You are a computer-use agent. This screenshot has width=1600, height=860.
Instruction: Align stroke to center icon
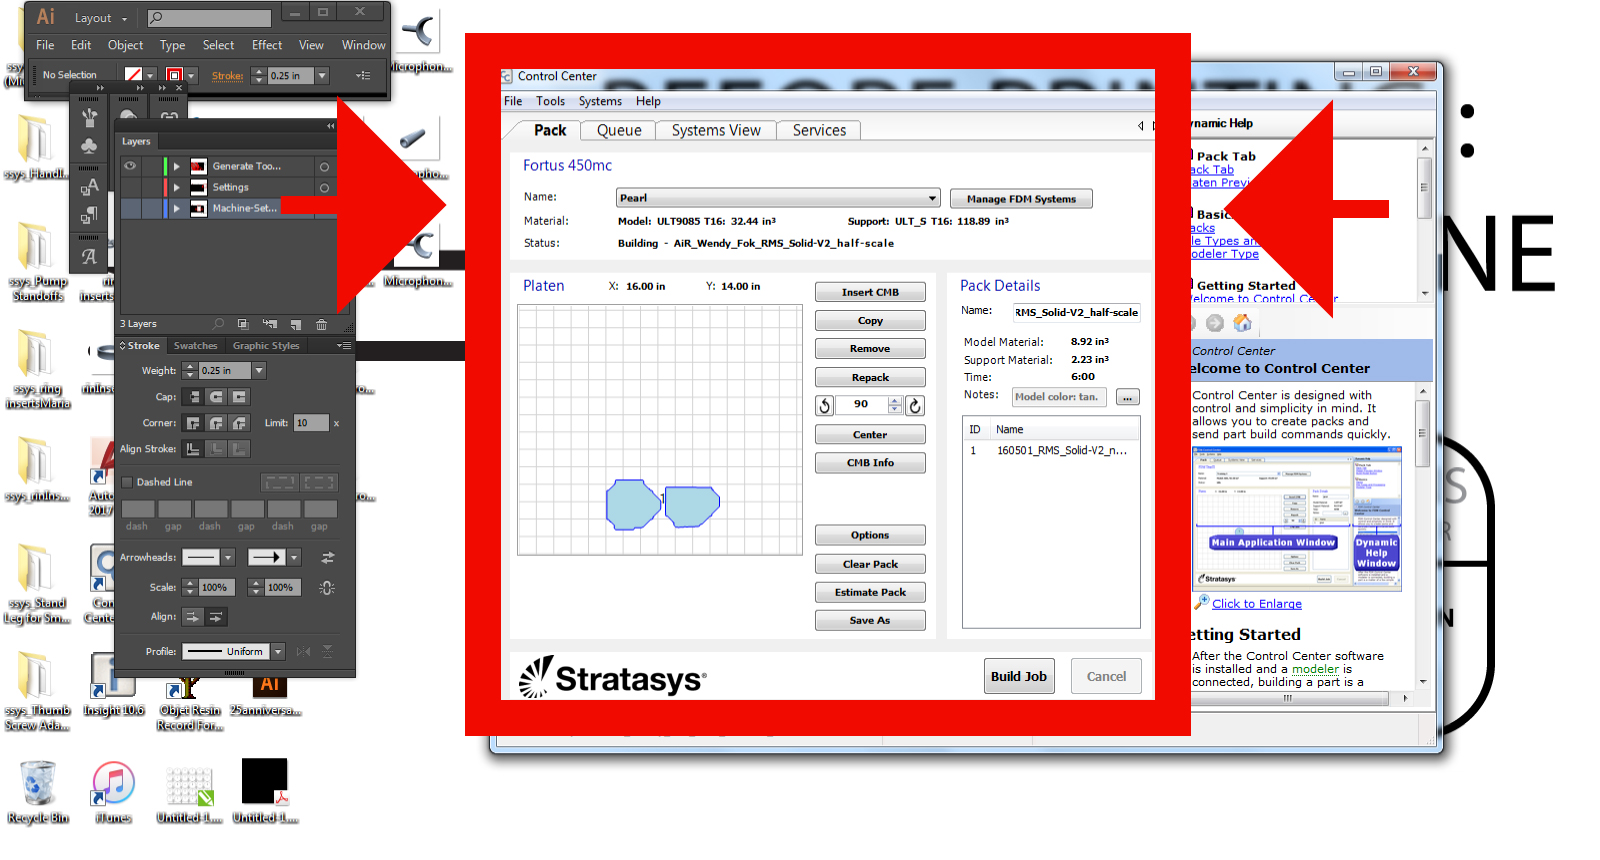[x=193, y=449]
